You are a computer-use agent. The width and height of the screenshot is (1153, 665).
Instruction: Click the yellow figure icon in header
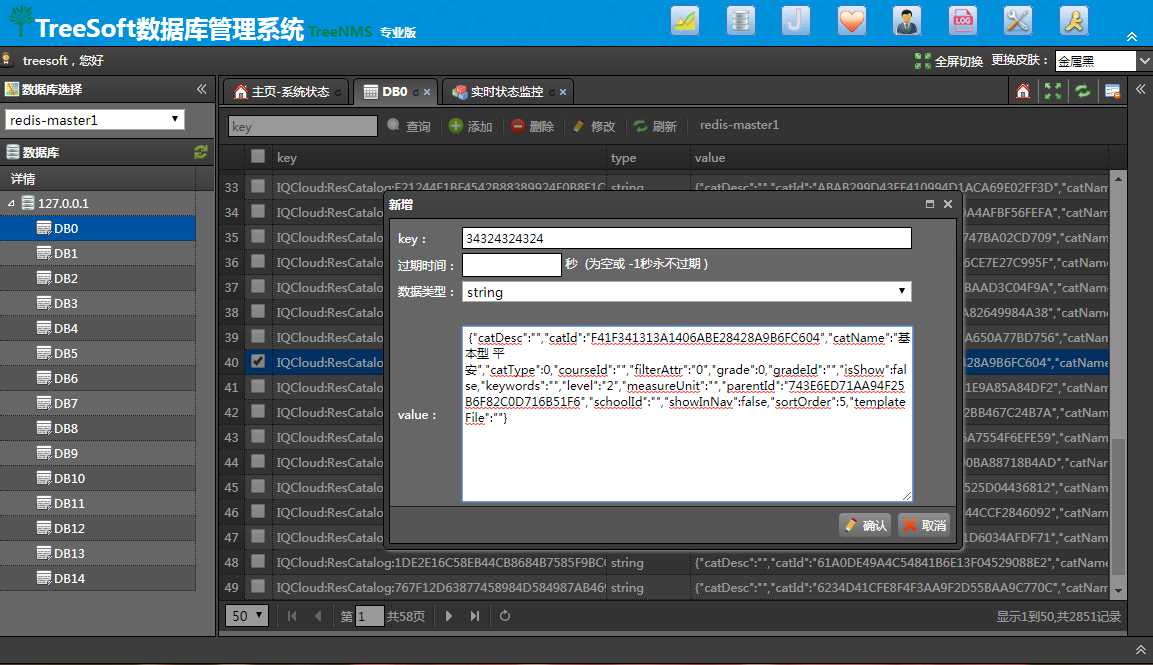(1074, 21)
